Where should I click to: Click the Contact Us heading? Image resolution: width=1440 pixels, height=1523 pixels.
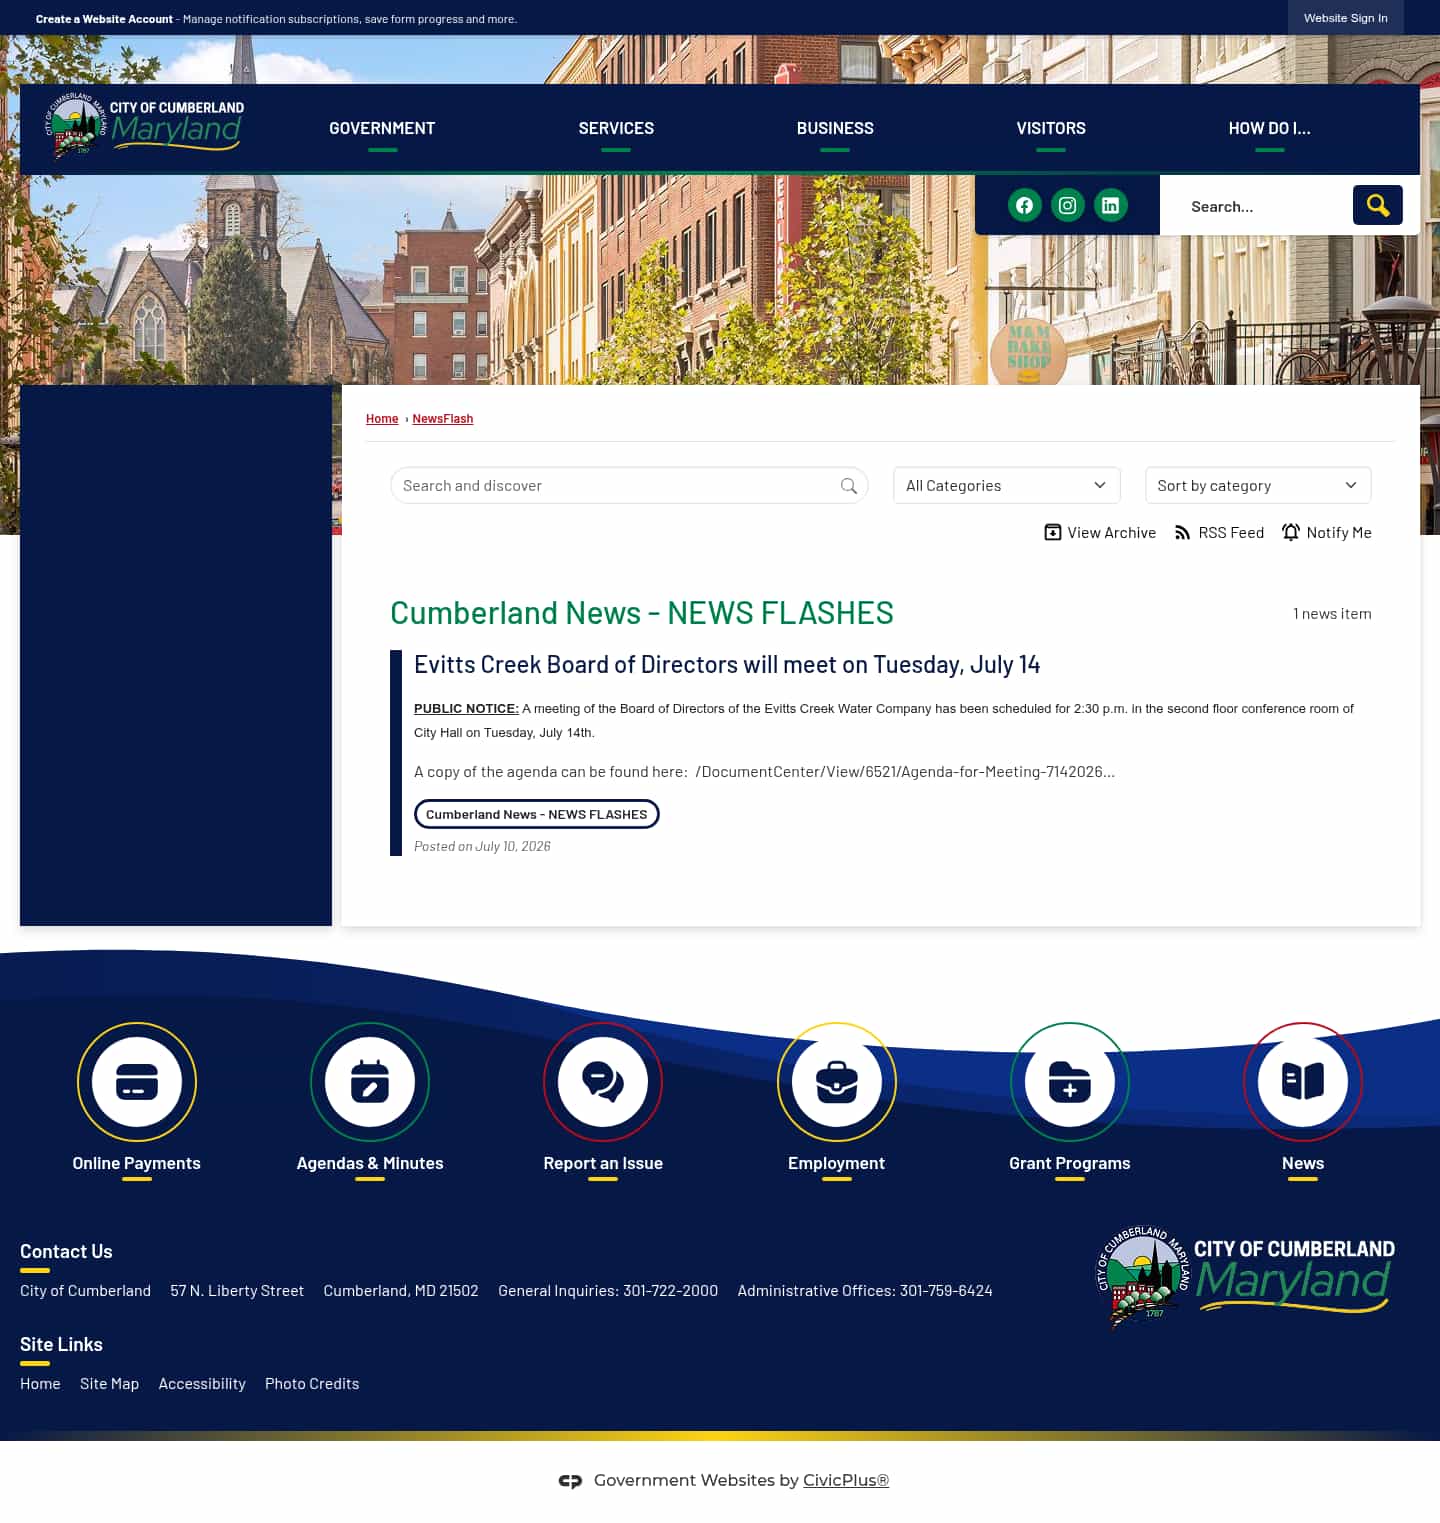coord(66,1252)
